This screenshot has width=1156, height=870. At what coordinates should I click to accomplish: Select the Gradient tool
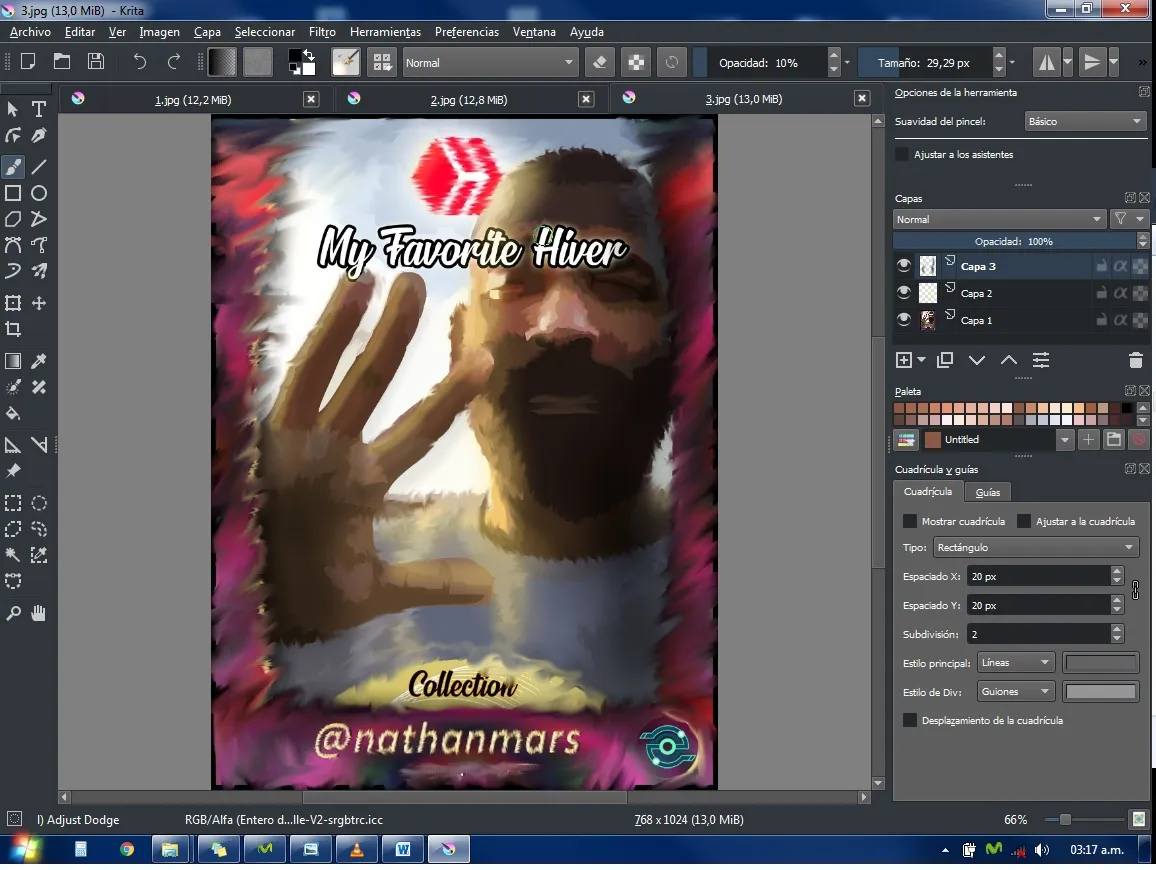click(x=13, y=361)
